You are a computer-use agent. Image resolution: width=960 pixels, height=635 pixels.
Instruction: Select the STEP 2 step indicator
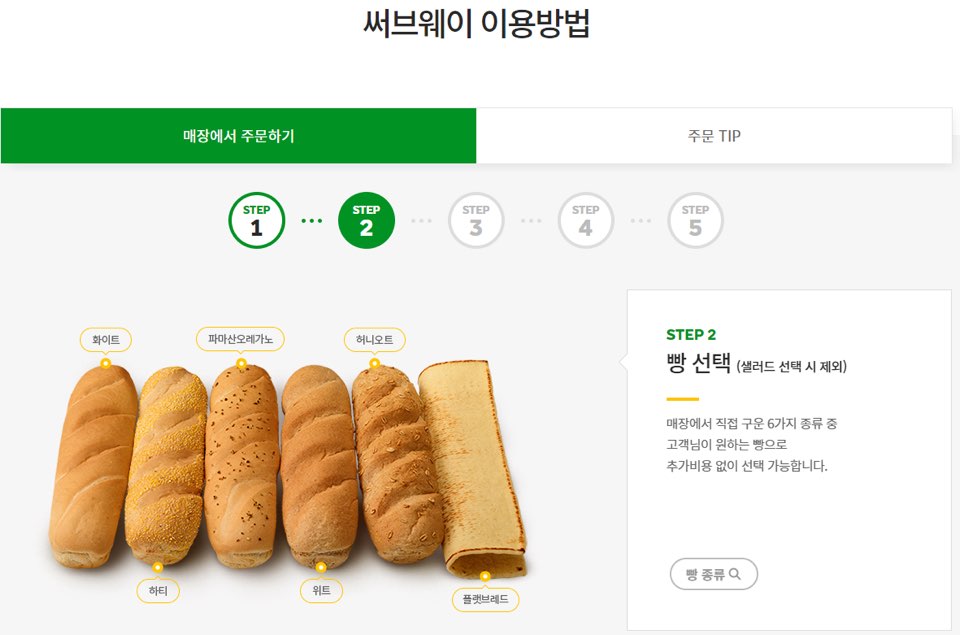tap(366, 219)
